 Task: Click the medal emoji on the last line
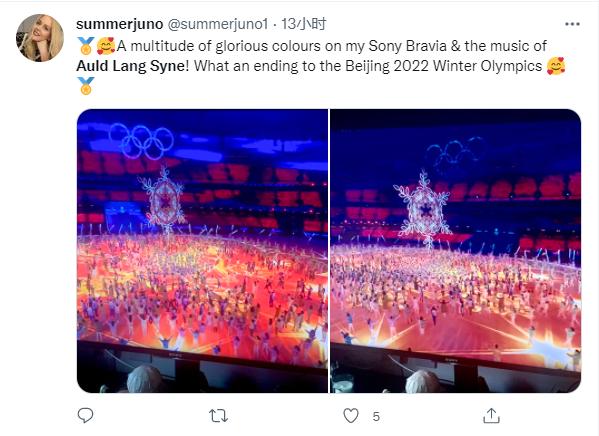86,86
